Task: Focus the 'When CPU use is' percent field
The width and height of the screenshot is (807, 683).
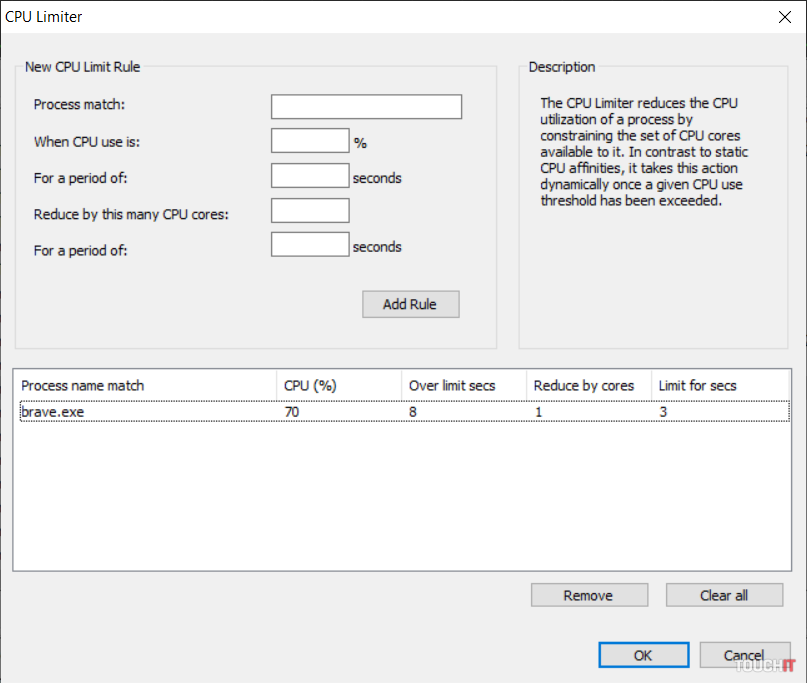Action: click(x=310, y=141)
